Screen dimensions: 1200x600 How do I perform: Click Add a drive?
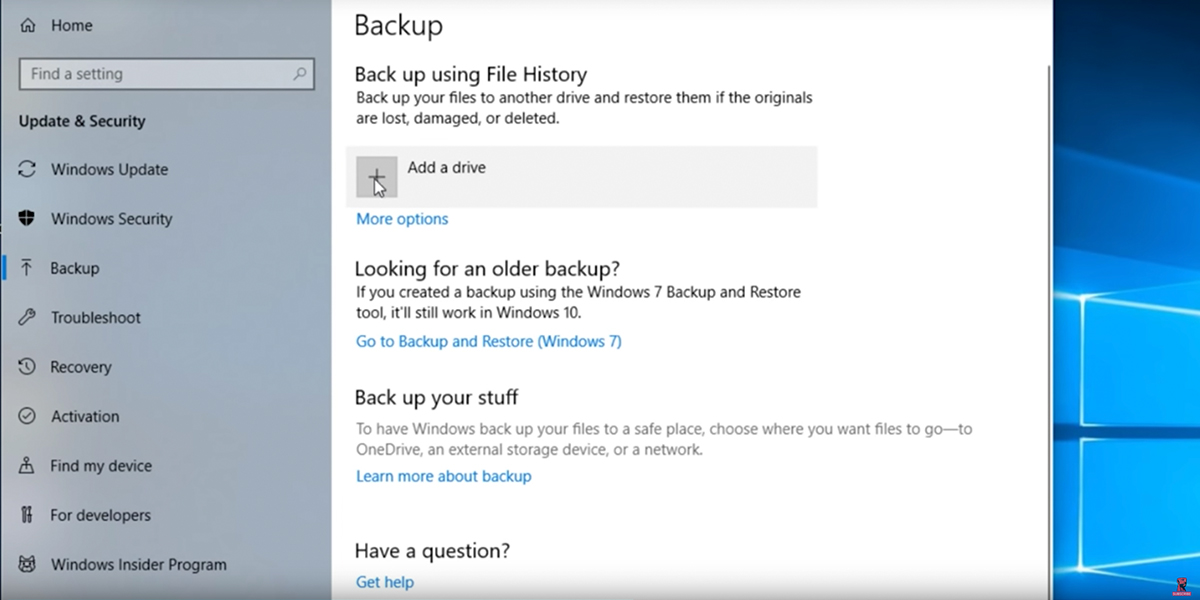446,167
